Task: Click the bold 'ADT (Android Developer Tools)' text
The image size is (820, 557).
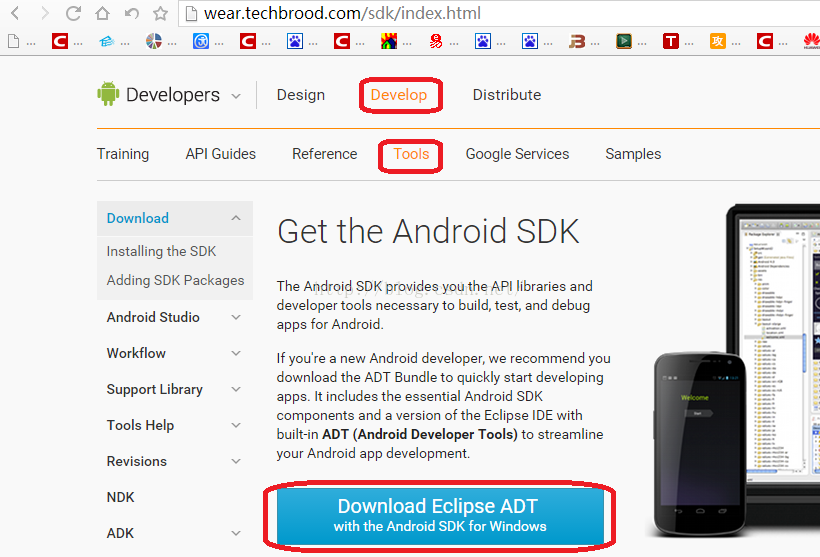Action: tap(420, 435)
